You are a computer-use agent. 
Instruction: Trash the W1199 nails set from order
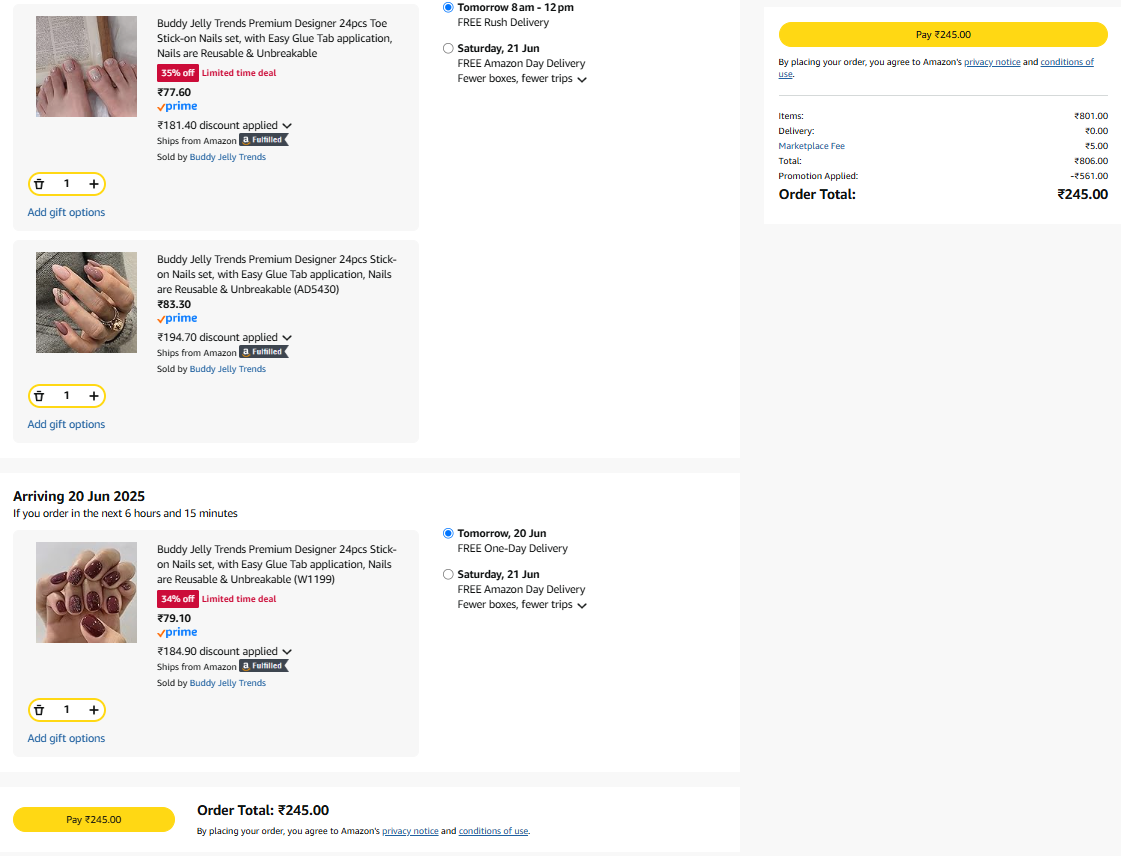pyautogui.click(x=39, y=710)
